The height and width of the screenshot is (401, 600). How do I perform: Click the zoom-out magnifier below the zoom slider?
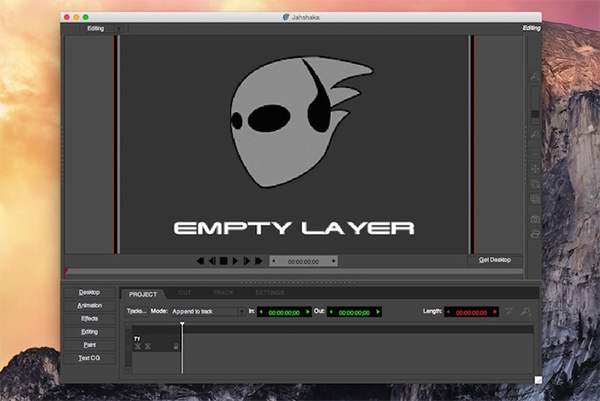(535, 134)
